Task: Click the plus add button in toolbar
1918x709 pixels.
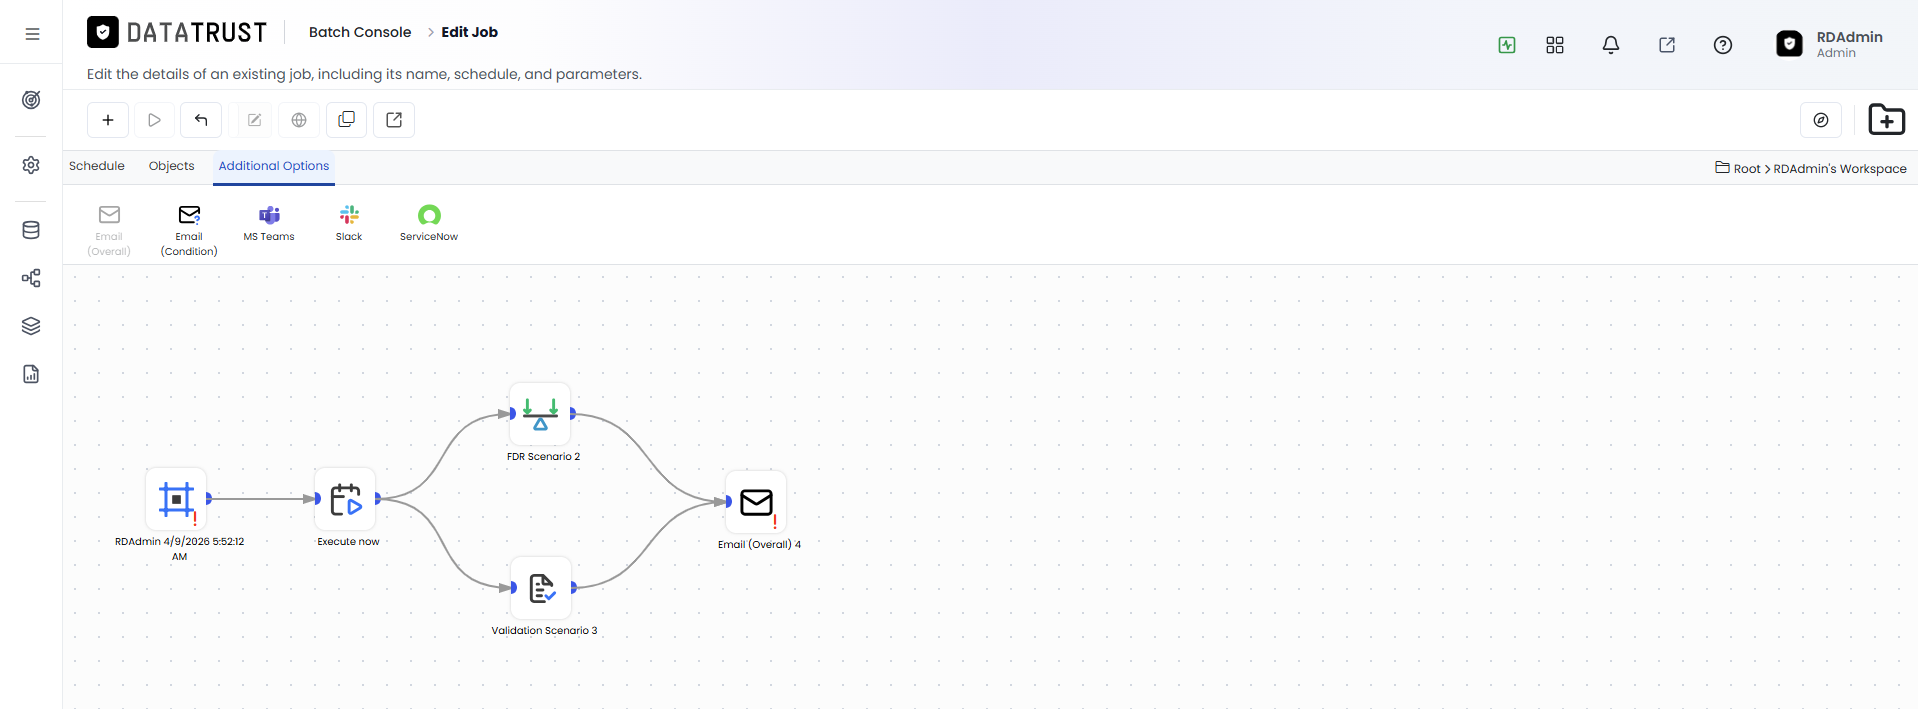Action: (108, 120)
